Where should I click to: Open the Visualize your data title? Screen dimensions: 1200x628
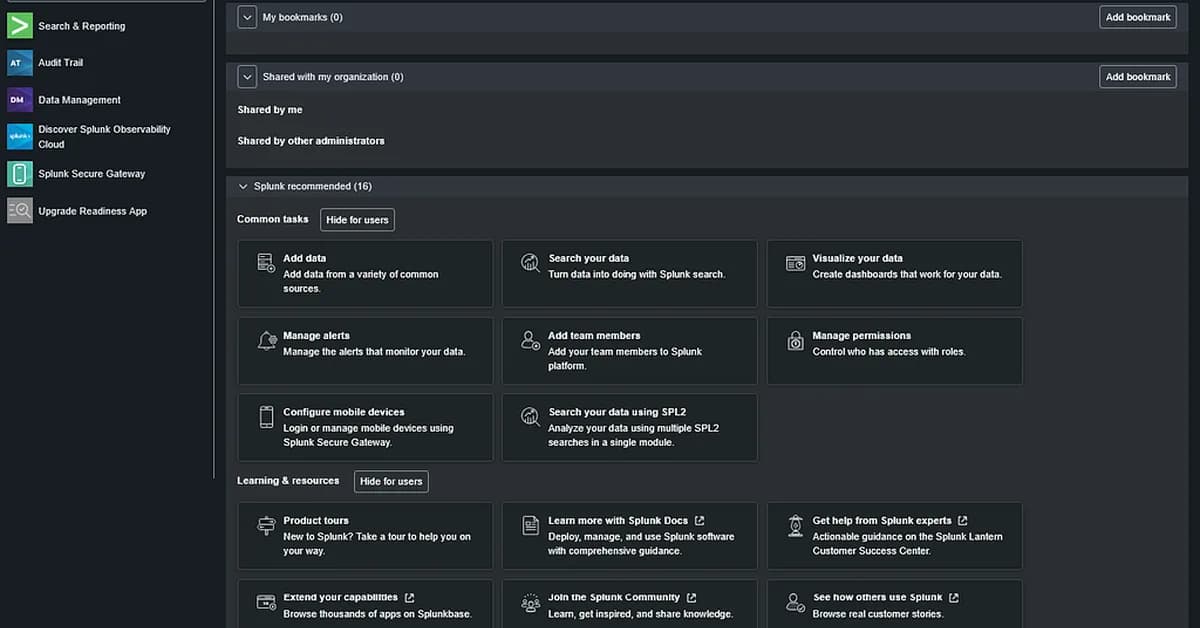point(858,258)
